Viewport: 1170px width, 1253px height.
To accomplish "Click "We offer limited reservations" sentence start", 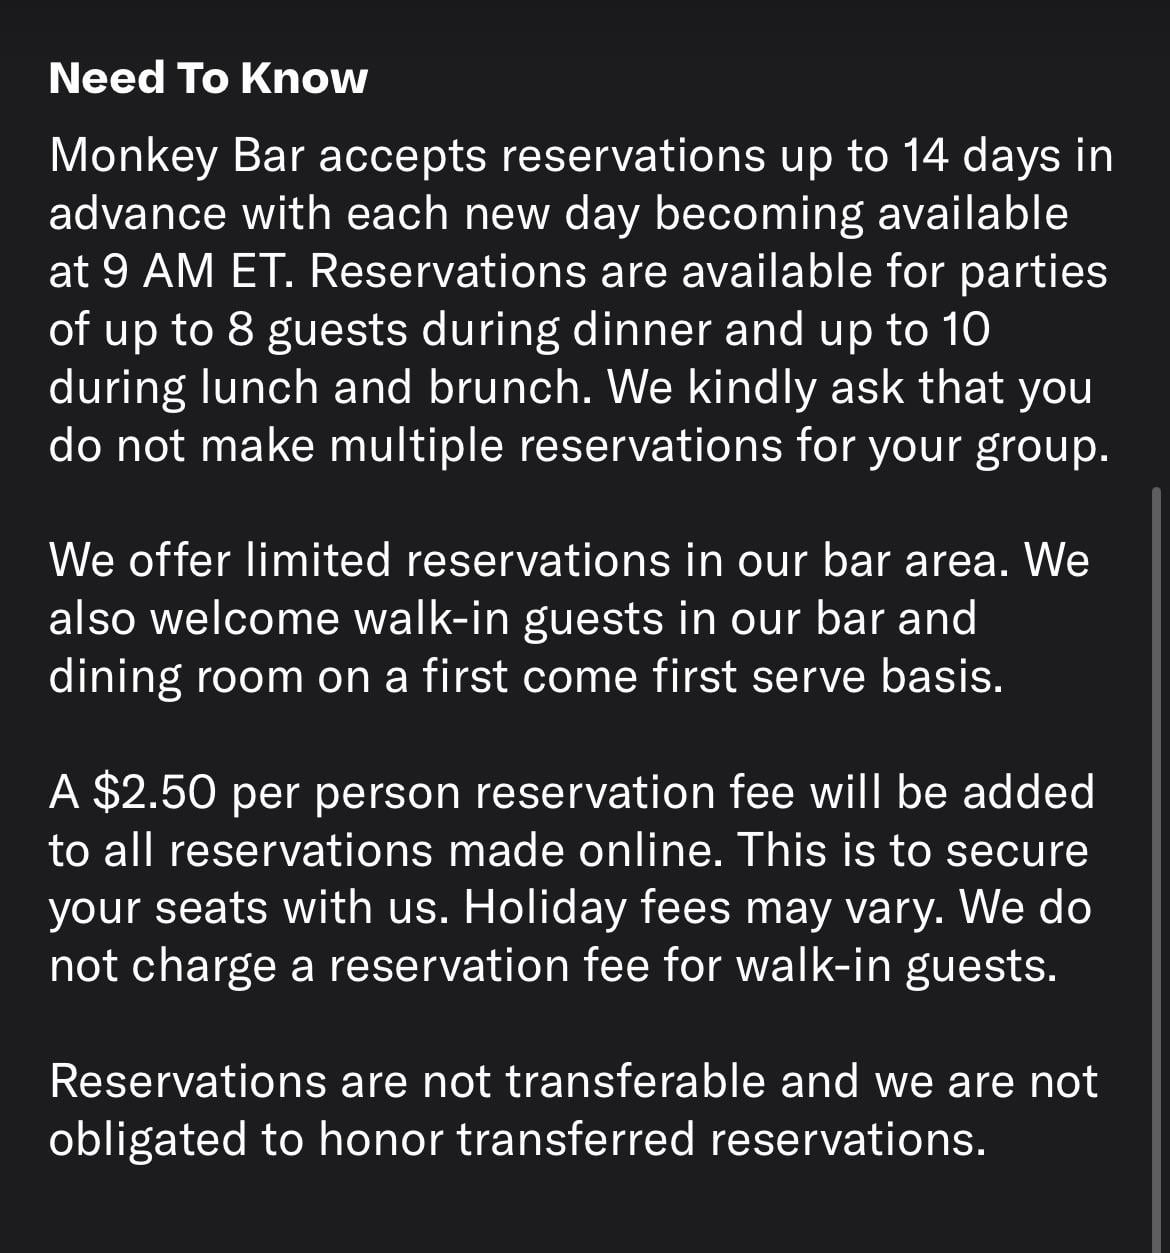I will click(x=359, y=561).
